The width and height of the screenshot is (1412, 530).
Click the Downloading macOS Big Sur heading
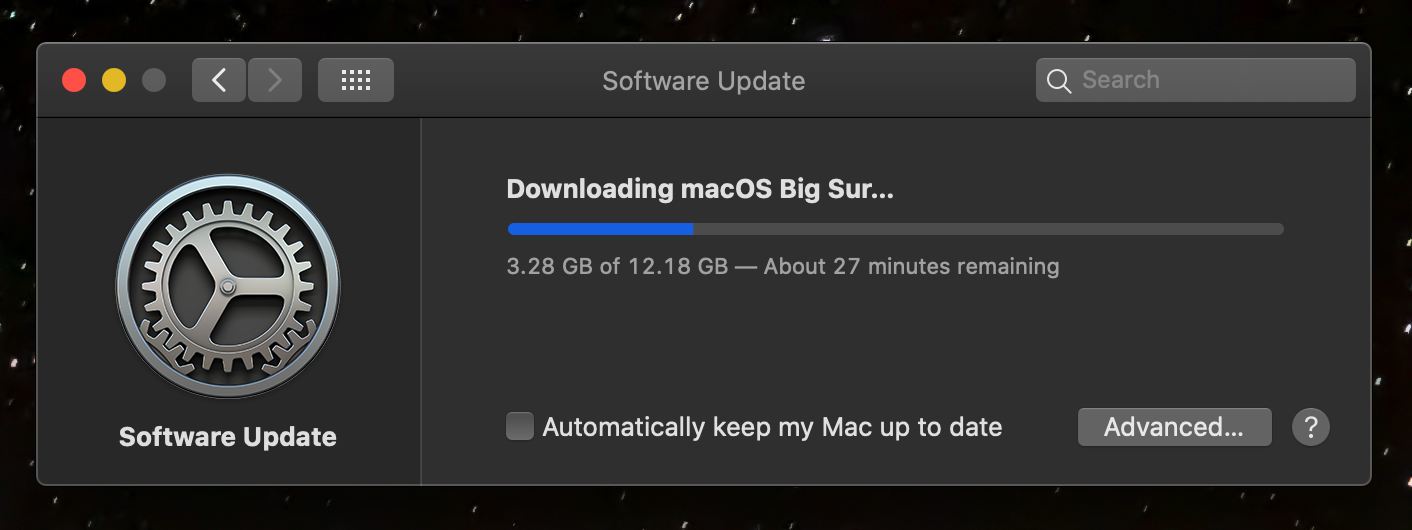(x=700, y=189)
